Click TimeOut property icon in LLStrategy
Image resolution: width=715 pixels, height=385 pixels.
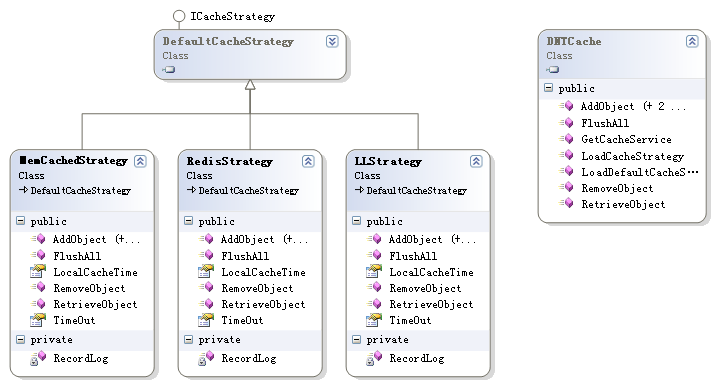[x=374, y=320]
